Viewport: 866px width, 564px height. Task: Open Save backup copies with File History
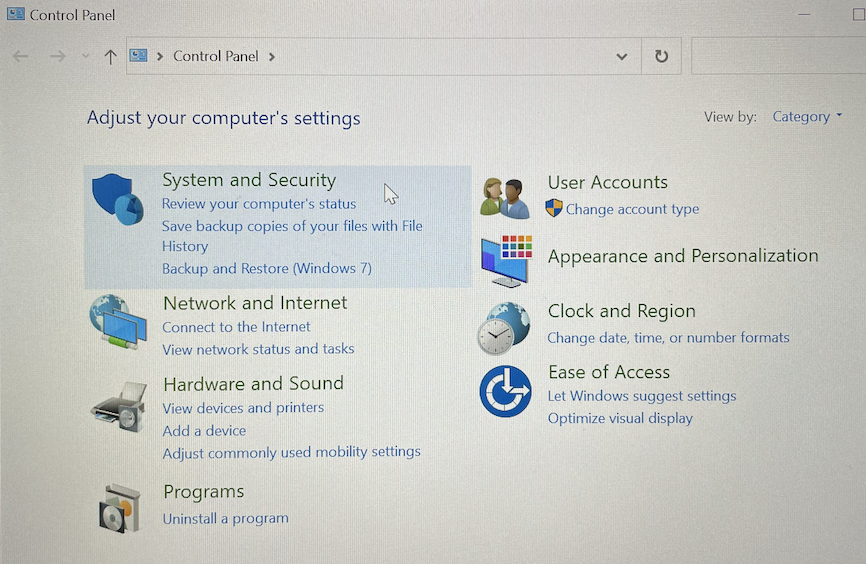pyautogui.click(x=292, y=236)
